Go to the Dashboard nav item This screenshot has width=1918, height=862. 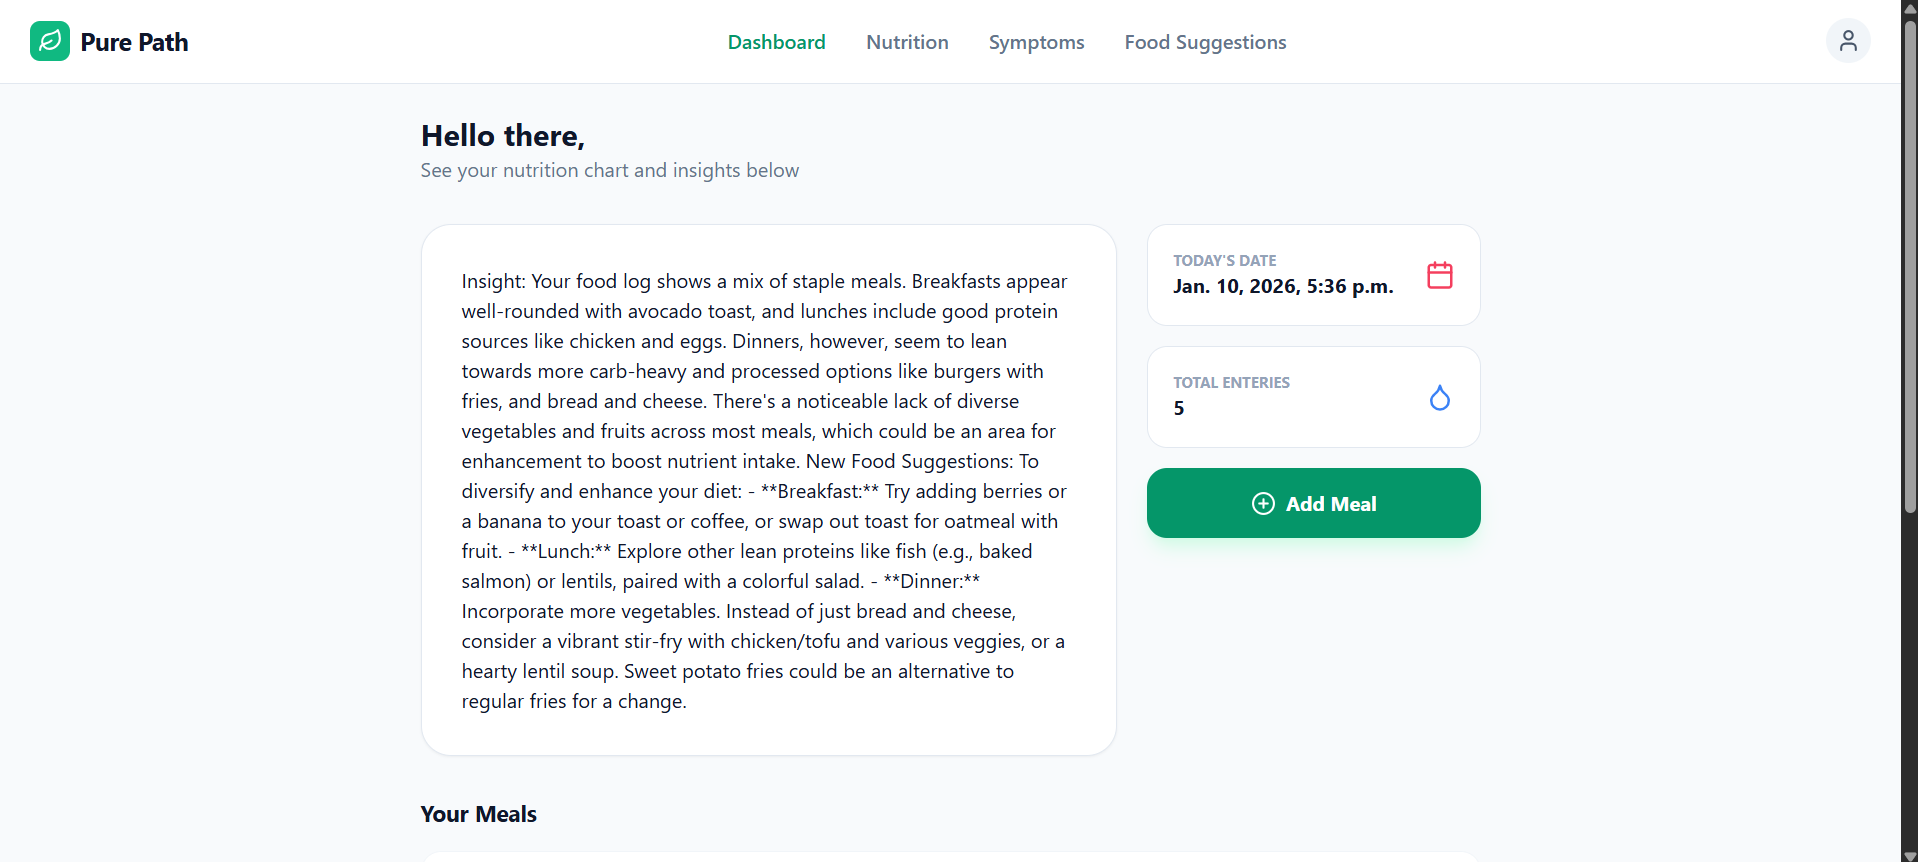pyautogui.click(x=776, y=42)
